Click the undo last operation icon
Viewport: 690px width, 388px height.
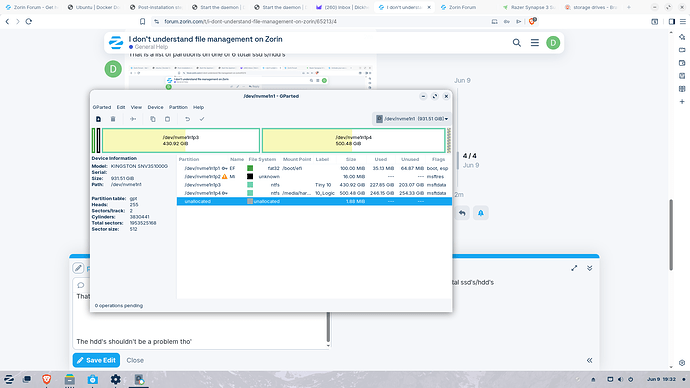187,119
